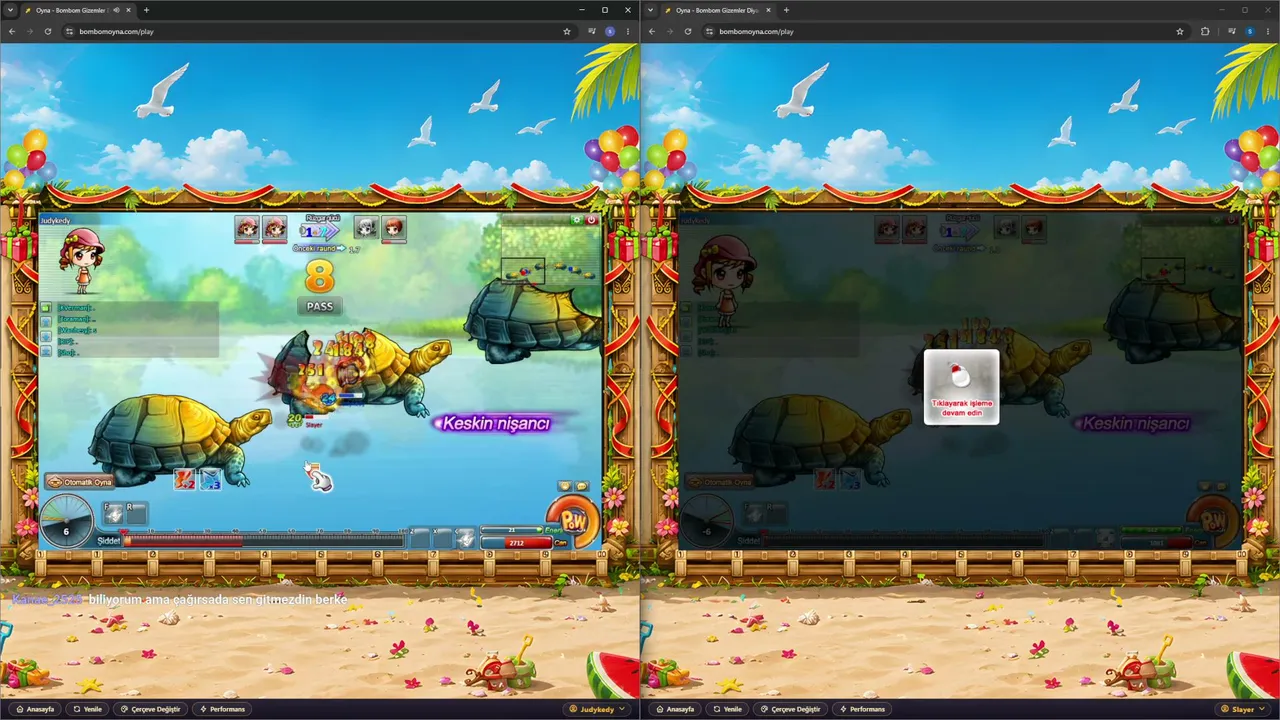
Task: Open profile avatar in right browser
Action: coord(1250,31)
